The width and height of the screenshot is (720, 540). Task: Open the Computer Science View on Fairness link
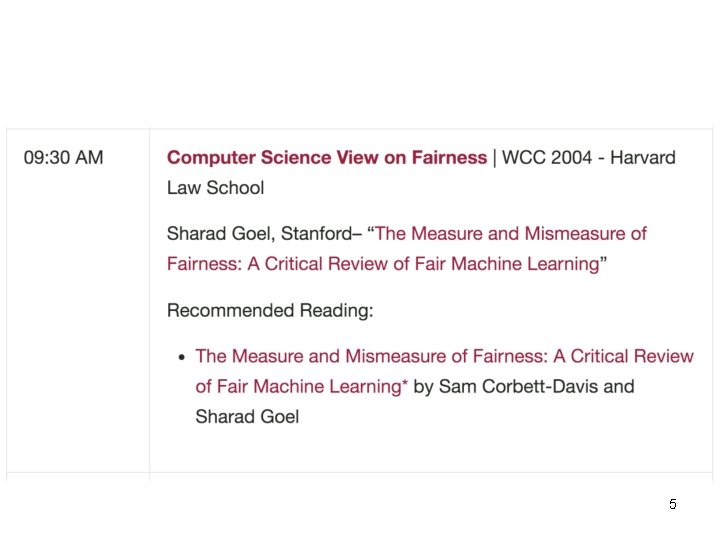tap(326, 157)
